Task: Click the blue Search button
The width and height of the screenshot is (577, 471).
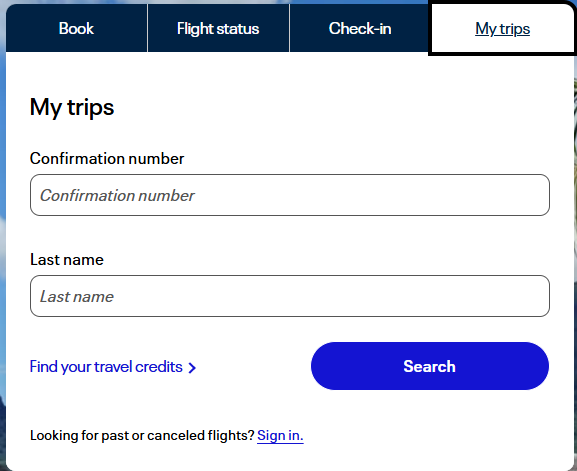Action: (x=430, y=366)
